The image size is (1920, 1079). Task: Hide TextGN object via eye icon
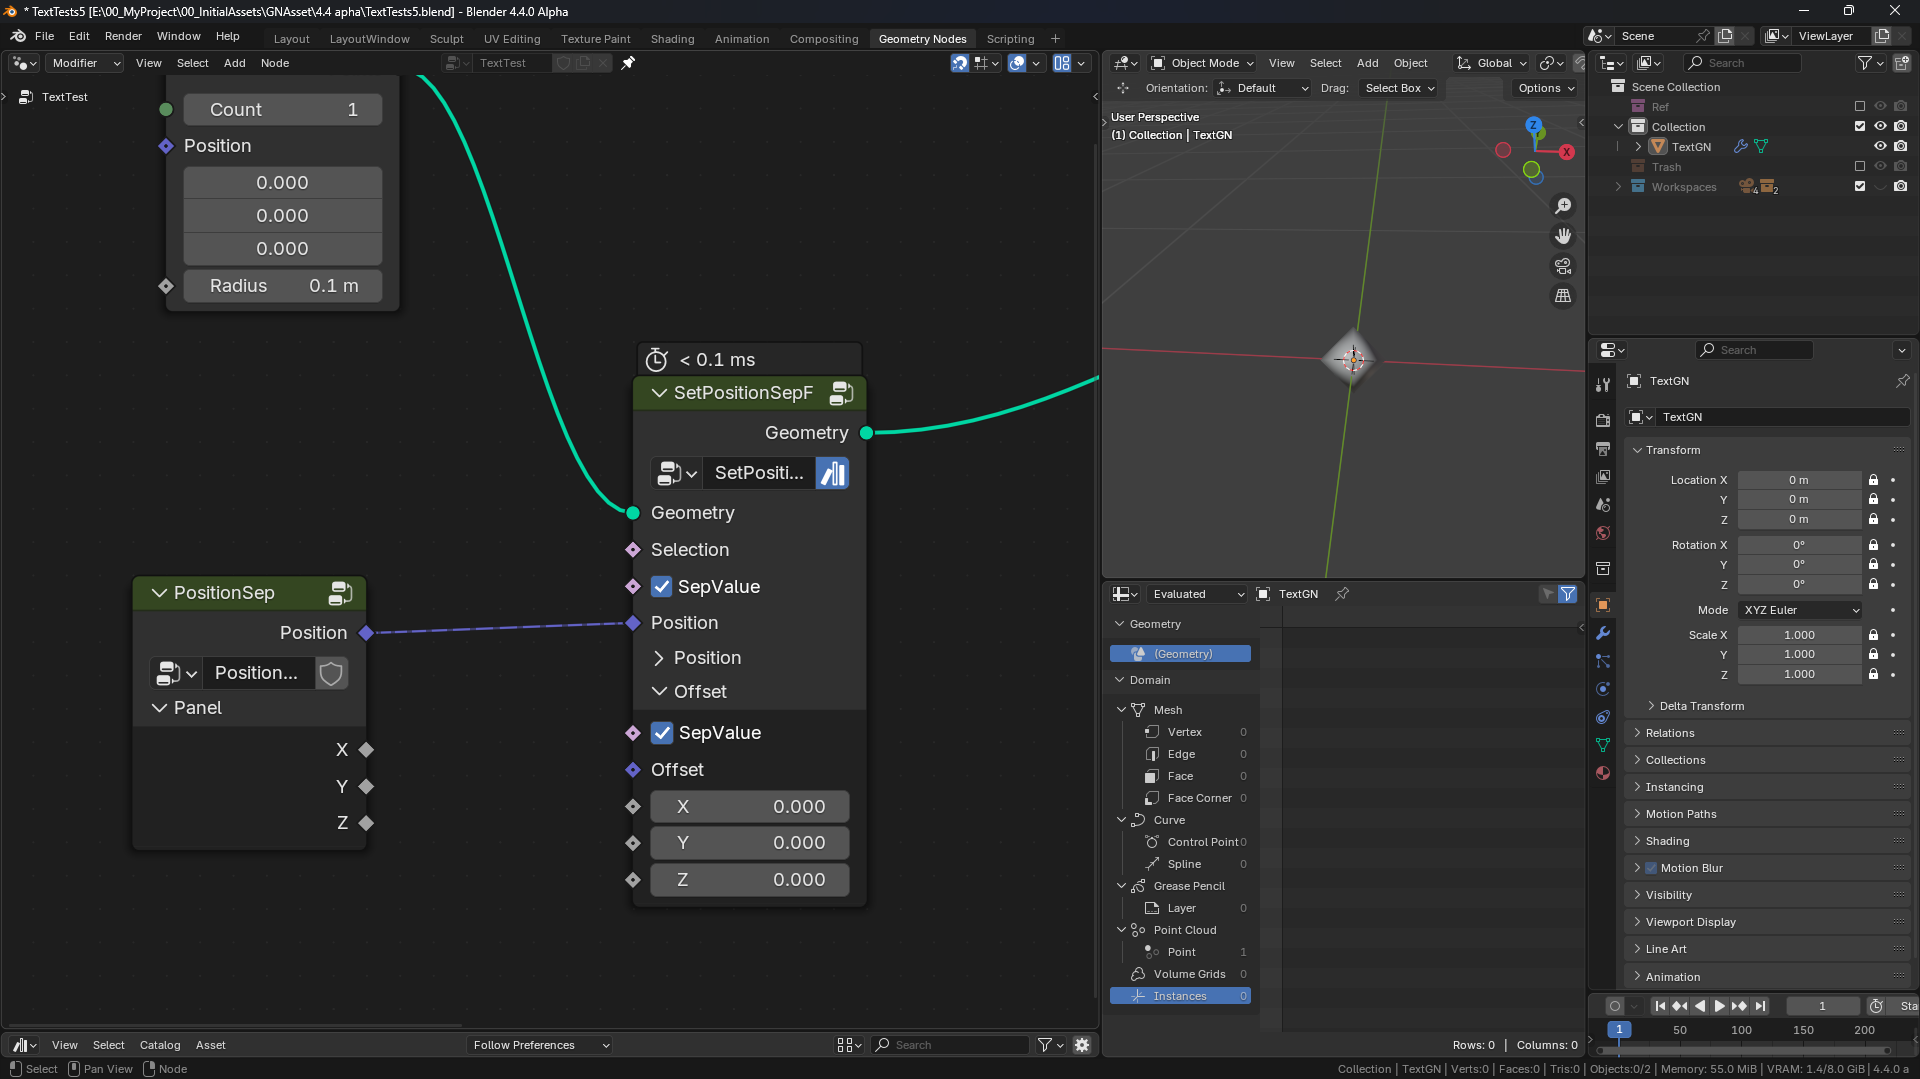pos(1880,146)
